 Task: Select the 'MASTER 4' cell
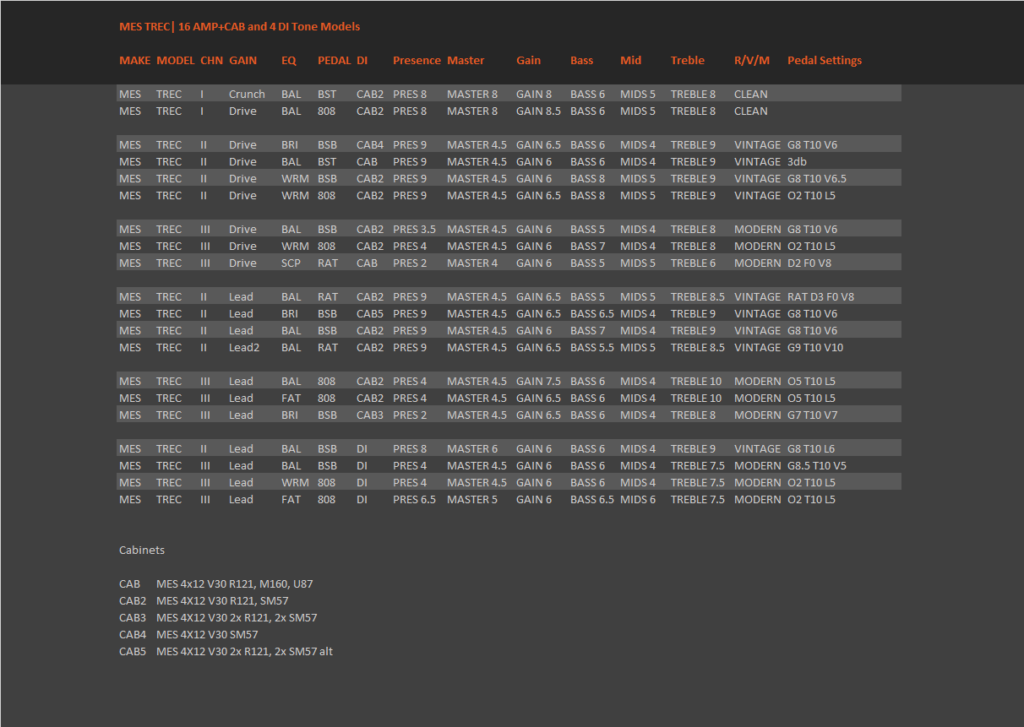472,263
